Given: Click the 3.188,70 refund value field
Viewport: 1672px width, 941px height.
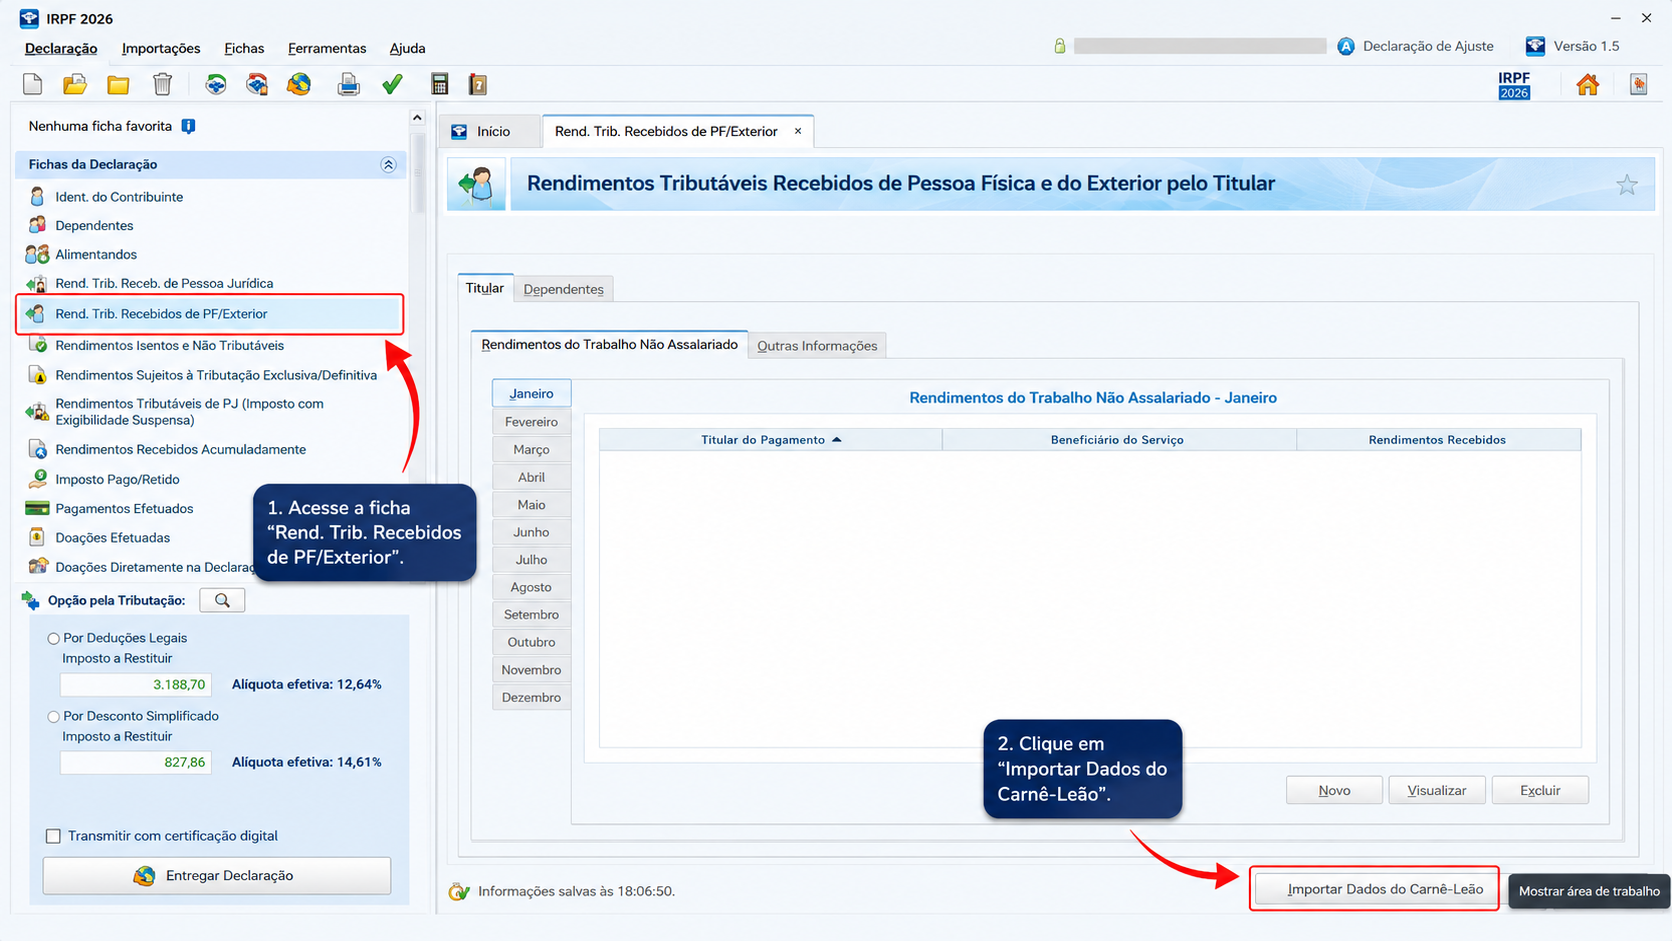Looking at the screenshot, I should click(x=136, y=685).
